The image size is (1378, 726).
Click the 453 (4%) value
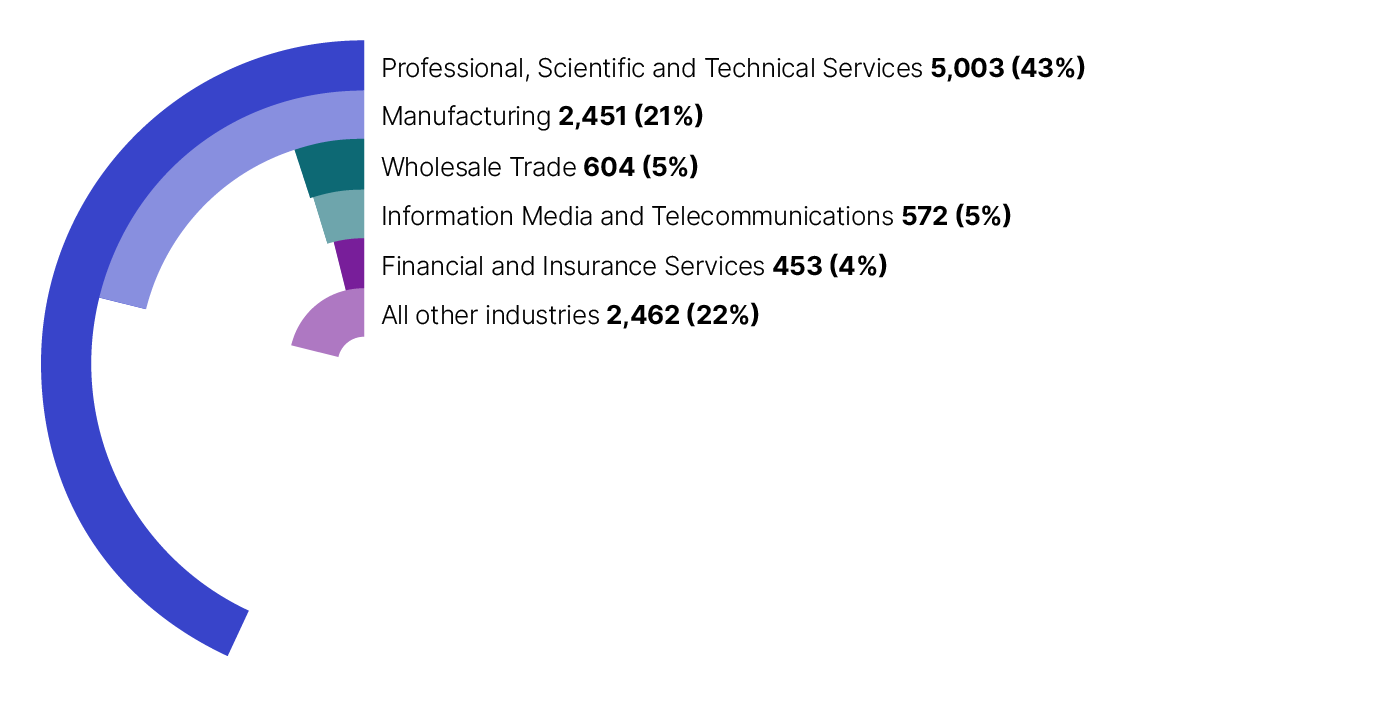pos(829,266)
